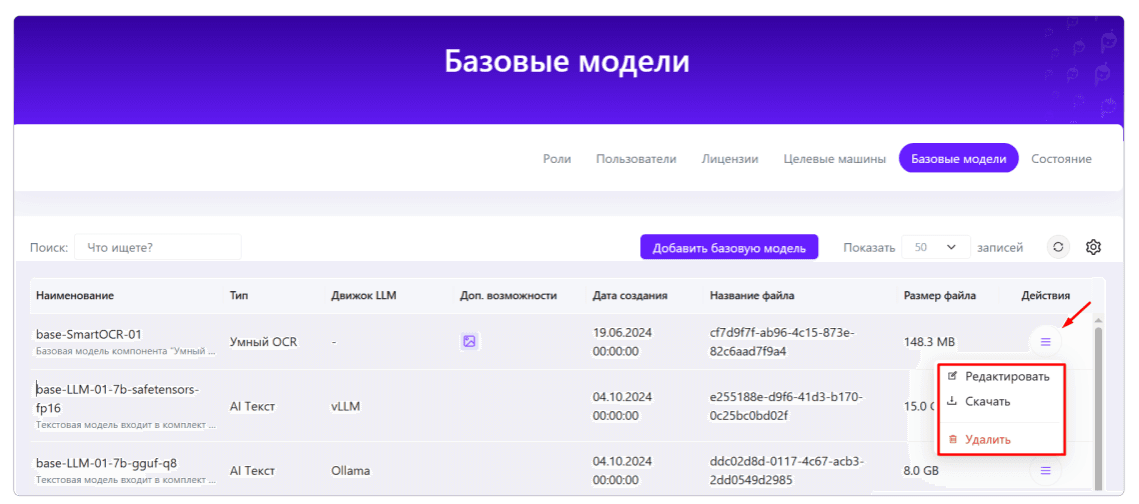The height and width of the screenshot is (504, 1139).
Task: Open actions menu for base-SmartOCR-01 row
Action: pyautogui.click(x=1045, y=341)
